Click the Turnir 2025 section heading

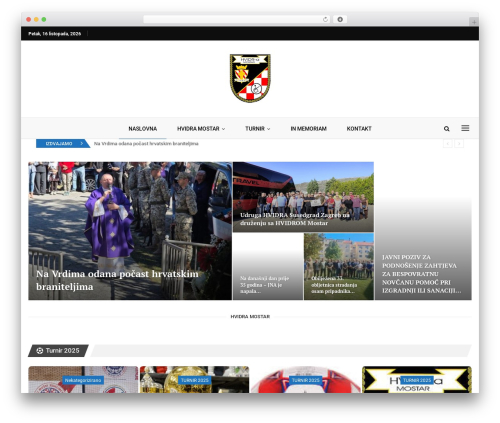click(58, 351)
